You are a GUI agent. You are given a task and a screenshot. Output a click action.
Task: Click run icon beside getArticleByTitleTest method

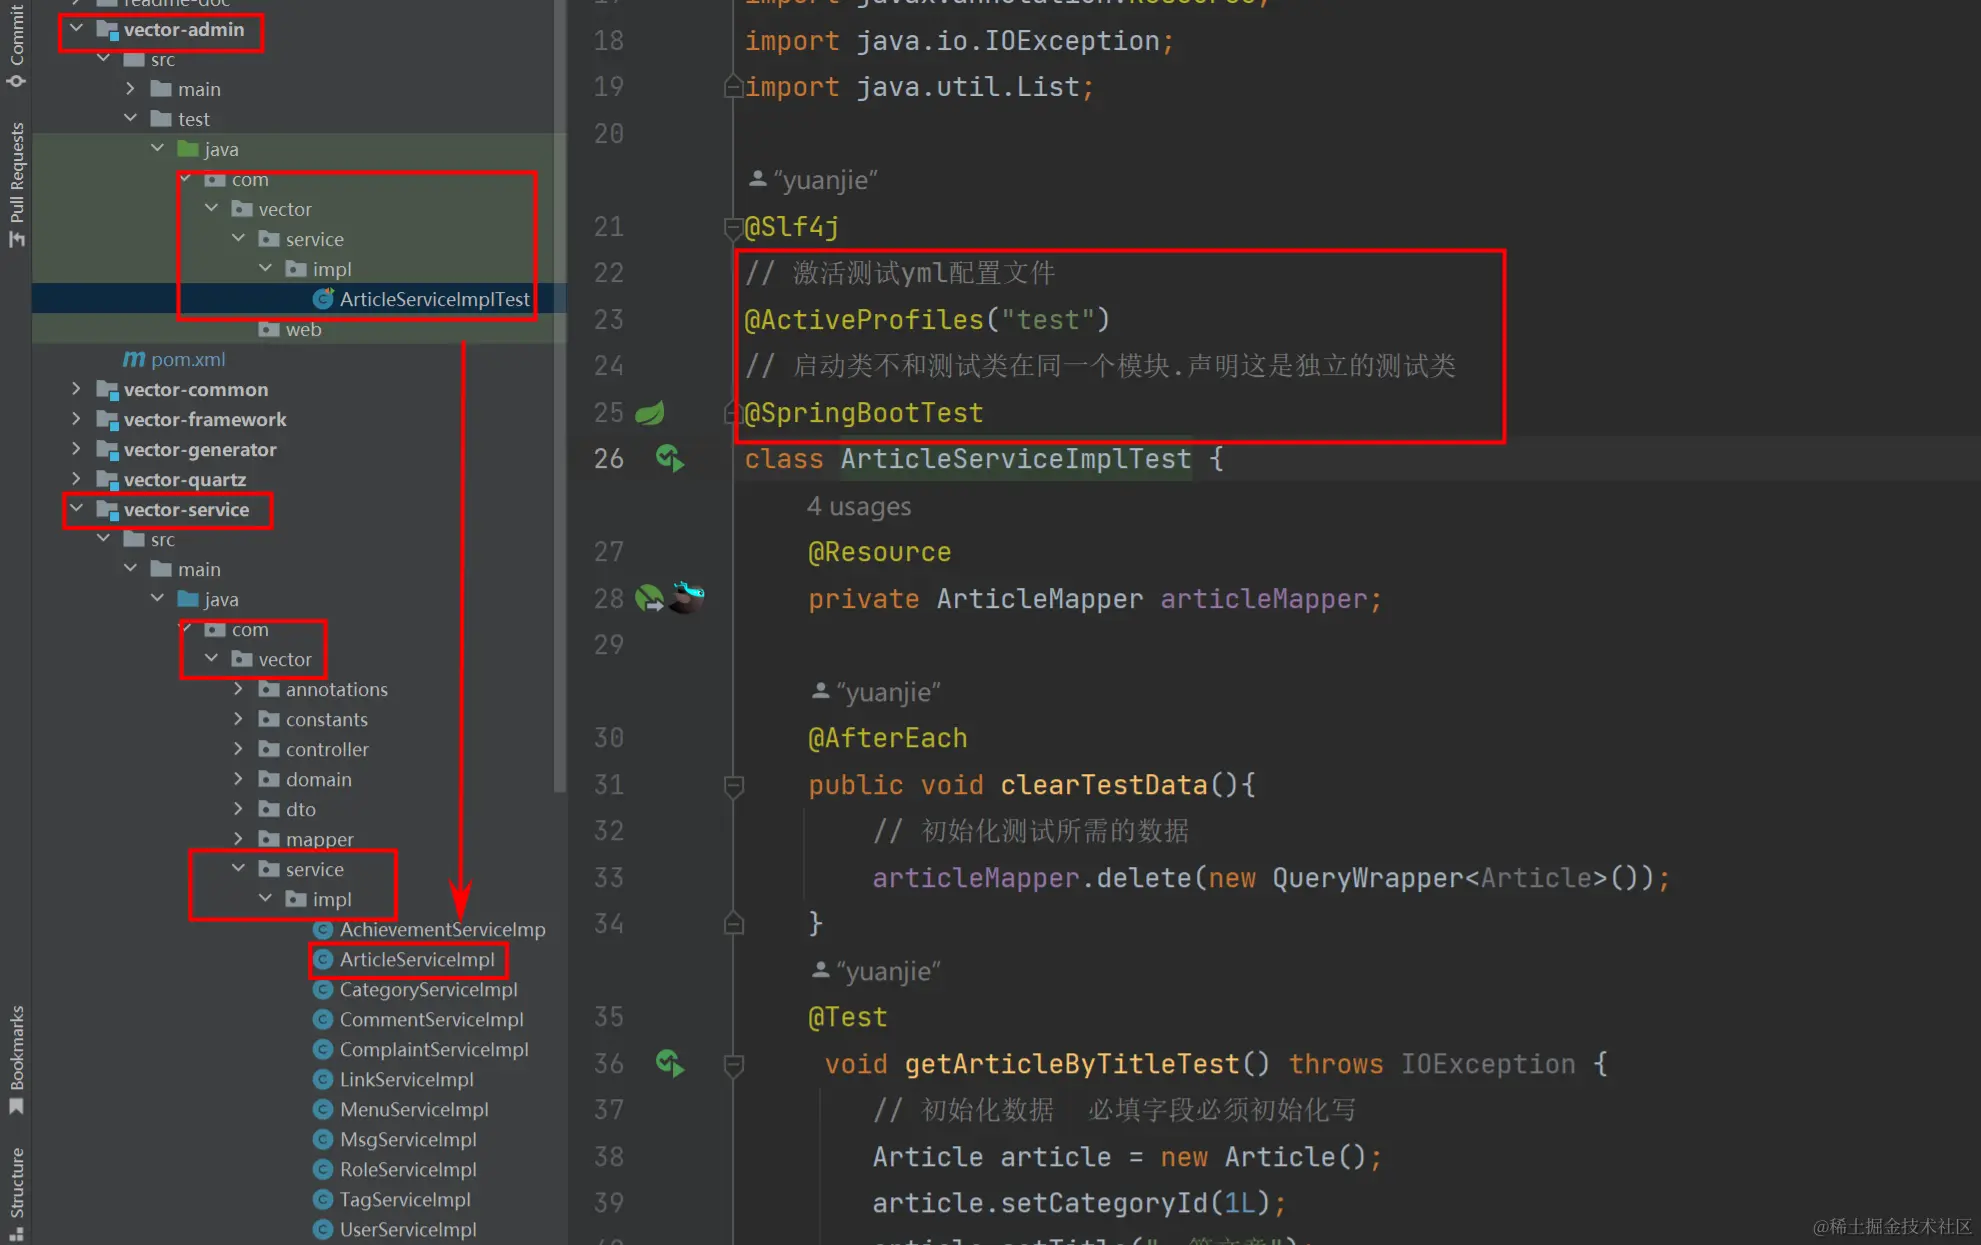tap(669, 1063)
